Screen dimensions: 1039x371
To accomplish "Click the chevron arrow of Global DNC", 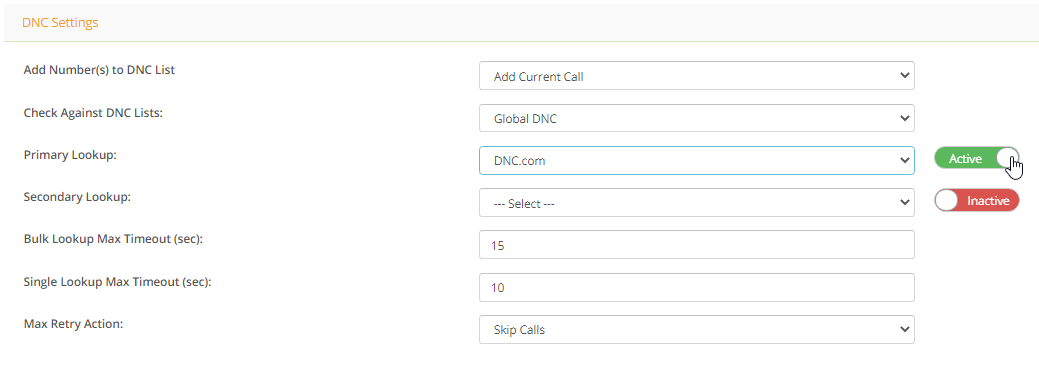I will (904, 119).
